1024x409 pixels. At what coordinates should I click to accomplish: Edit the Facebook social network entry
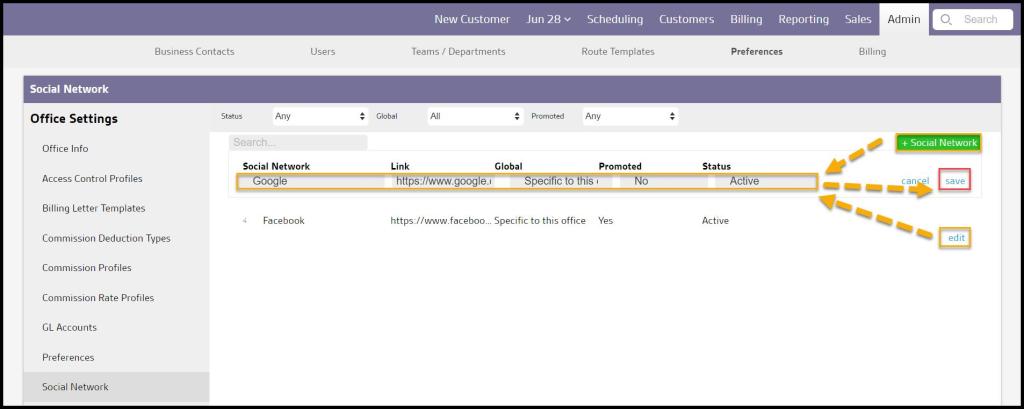click(956, 238)
